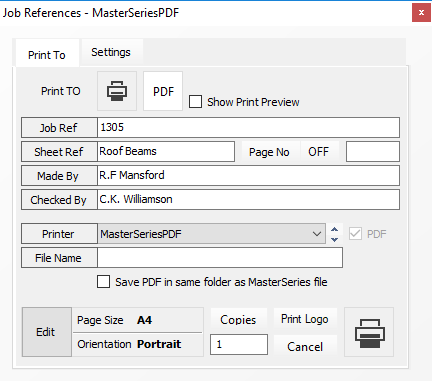Toggle Page No OFF button
Image resolution: width=432 pixels, height=381 pixels.
(x=318, y=152)
